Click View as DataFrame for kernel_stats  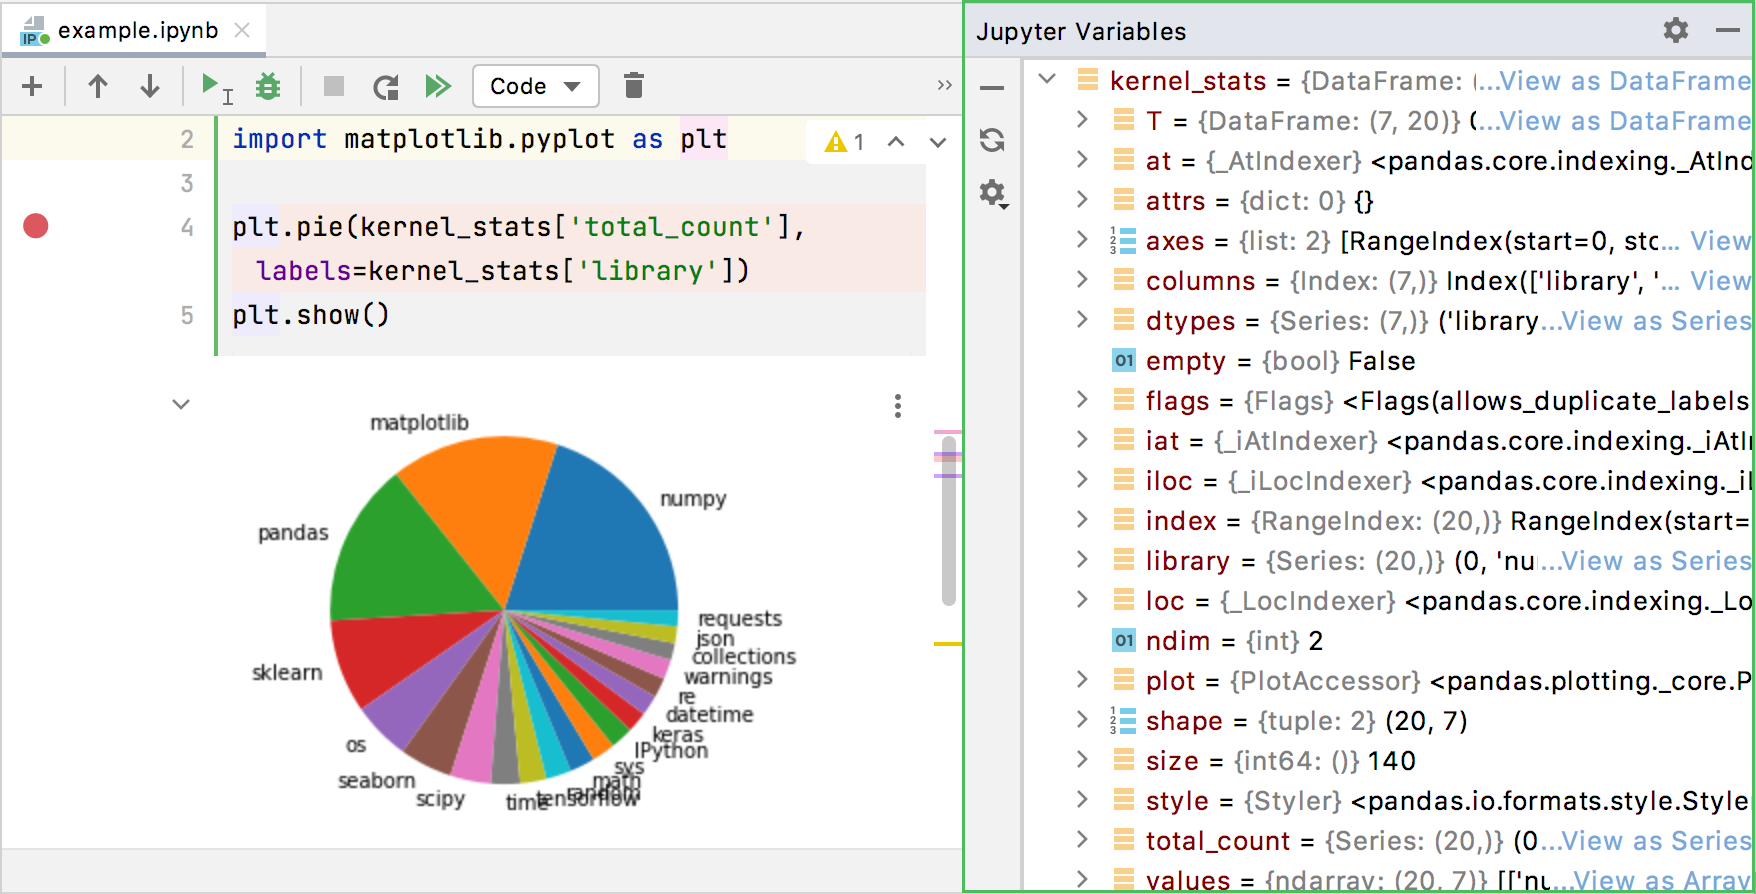click(x=1625, y=81)
